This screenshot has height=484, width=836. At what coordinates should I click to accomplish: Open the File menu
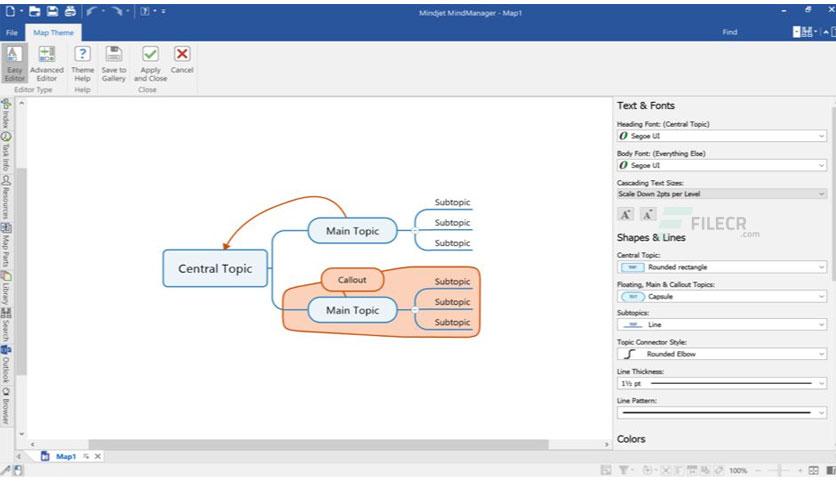(x=12, y=33)
